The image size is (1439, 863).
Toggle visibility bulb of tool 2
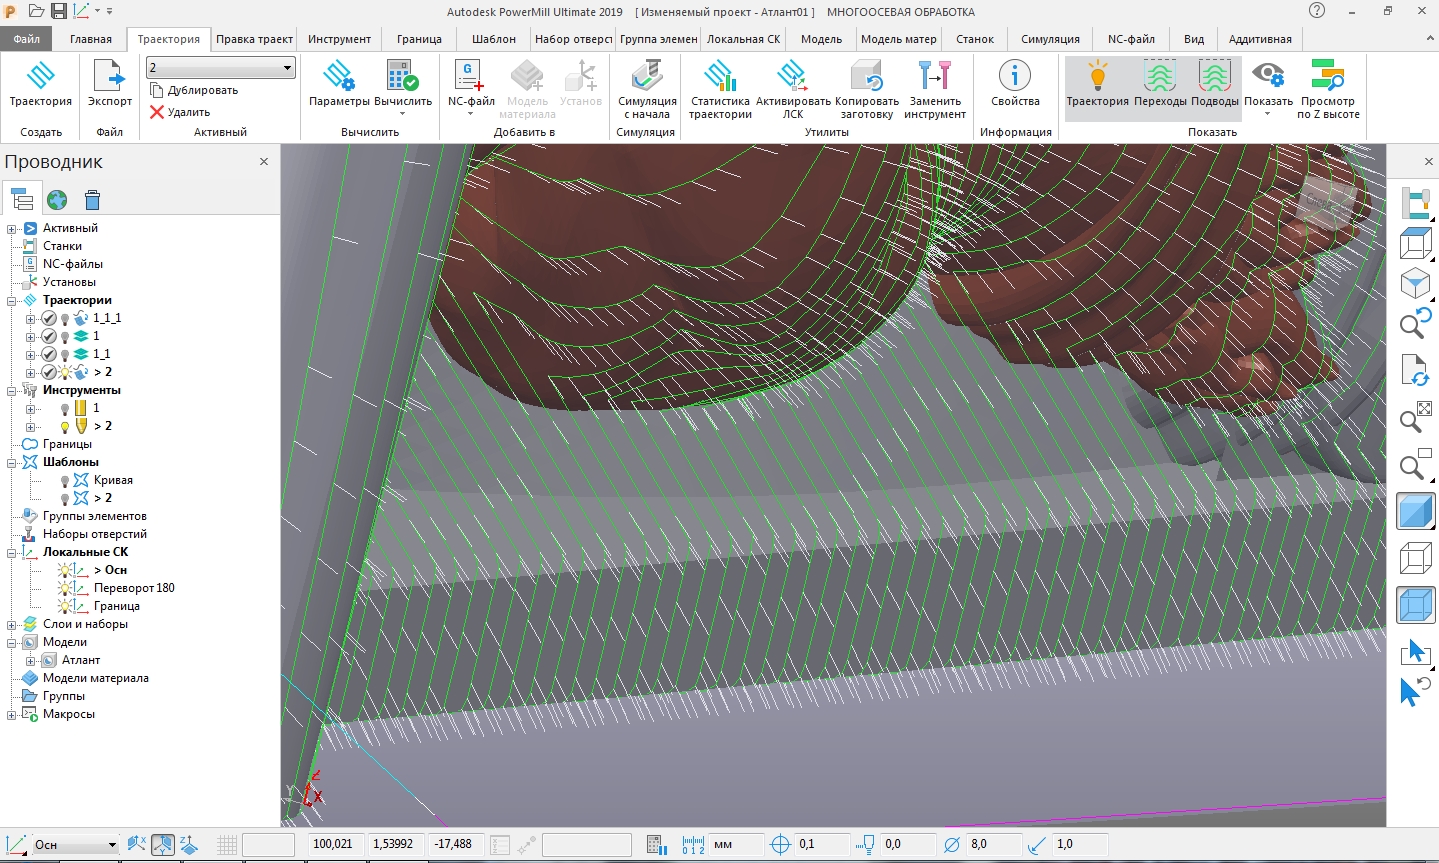[x=65, y=426]
